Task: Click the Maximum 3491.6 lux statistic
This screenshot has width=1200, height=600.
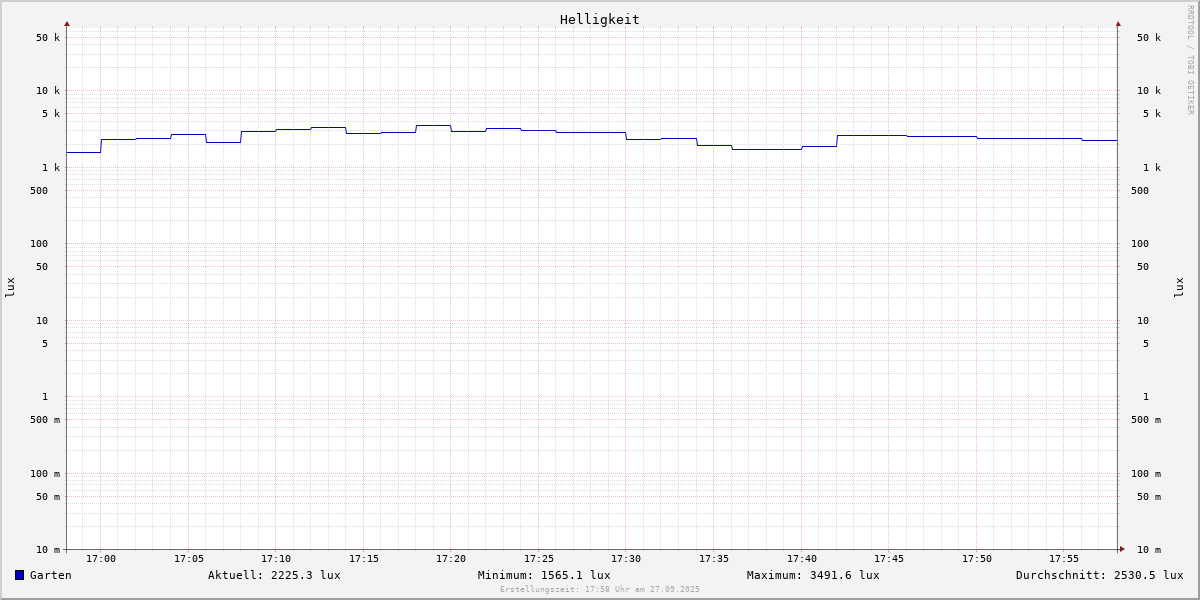Action: coord(813,575)
